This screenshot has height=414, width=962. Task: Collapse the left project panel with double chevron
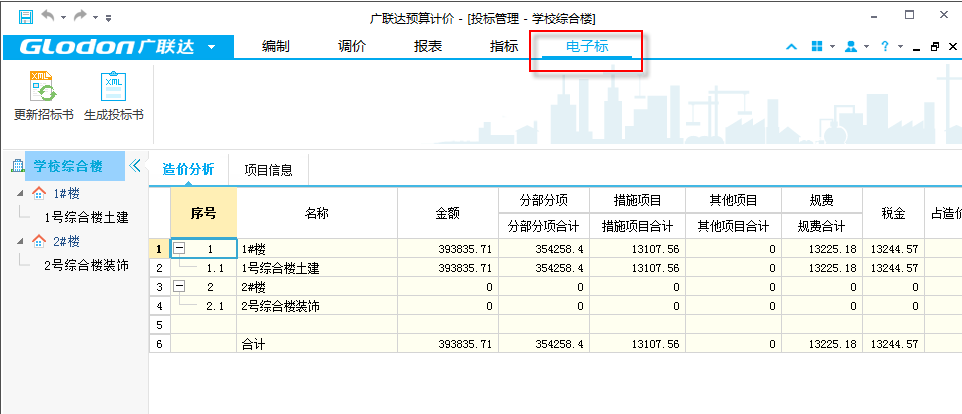coord(136,167)
